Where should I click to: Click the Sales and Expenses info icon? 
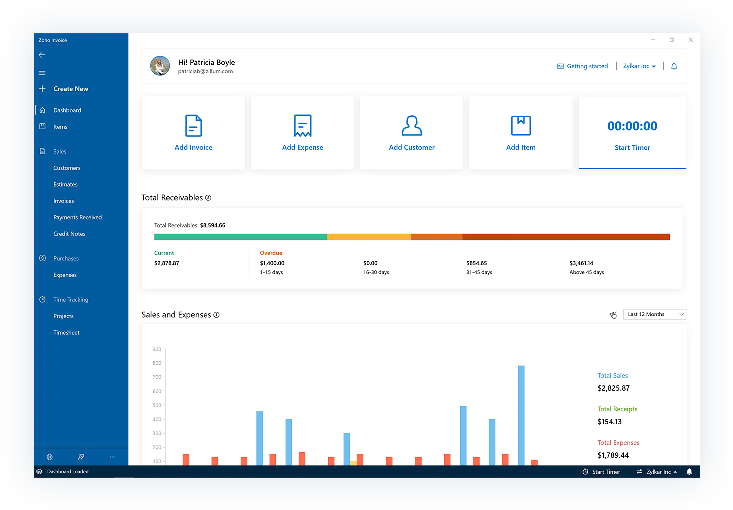[217, 315]
